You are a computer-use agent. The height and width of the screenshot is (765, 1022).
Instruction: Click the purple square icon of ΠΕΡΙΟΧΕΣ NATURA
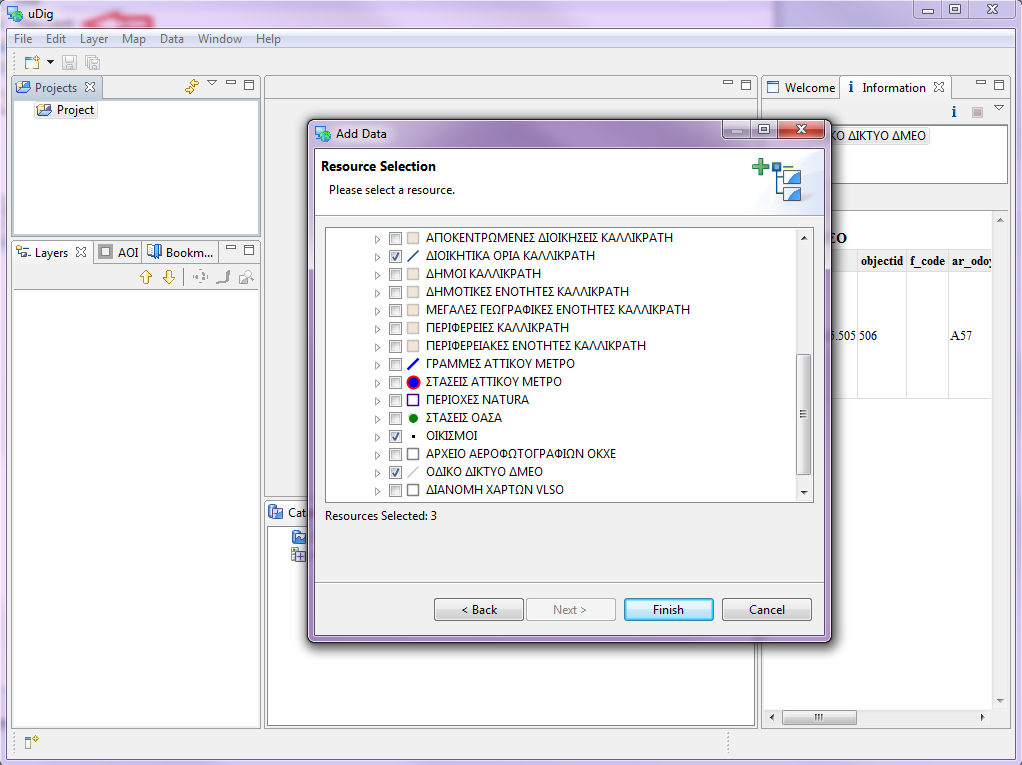tap(413, 400)
